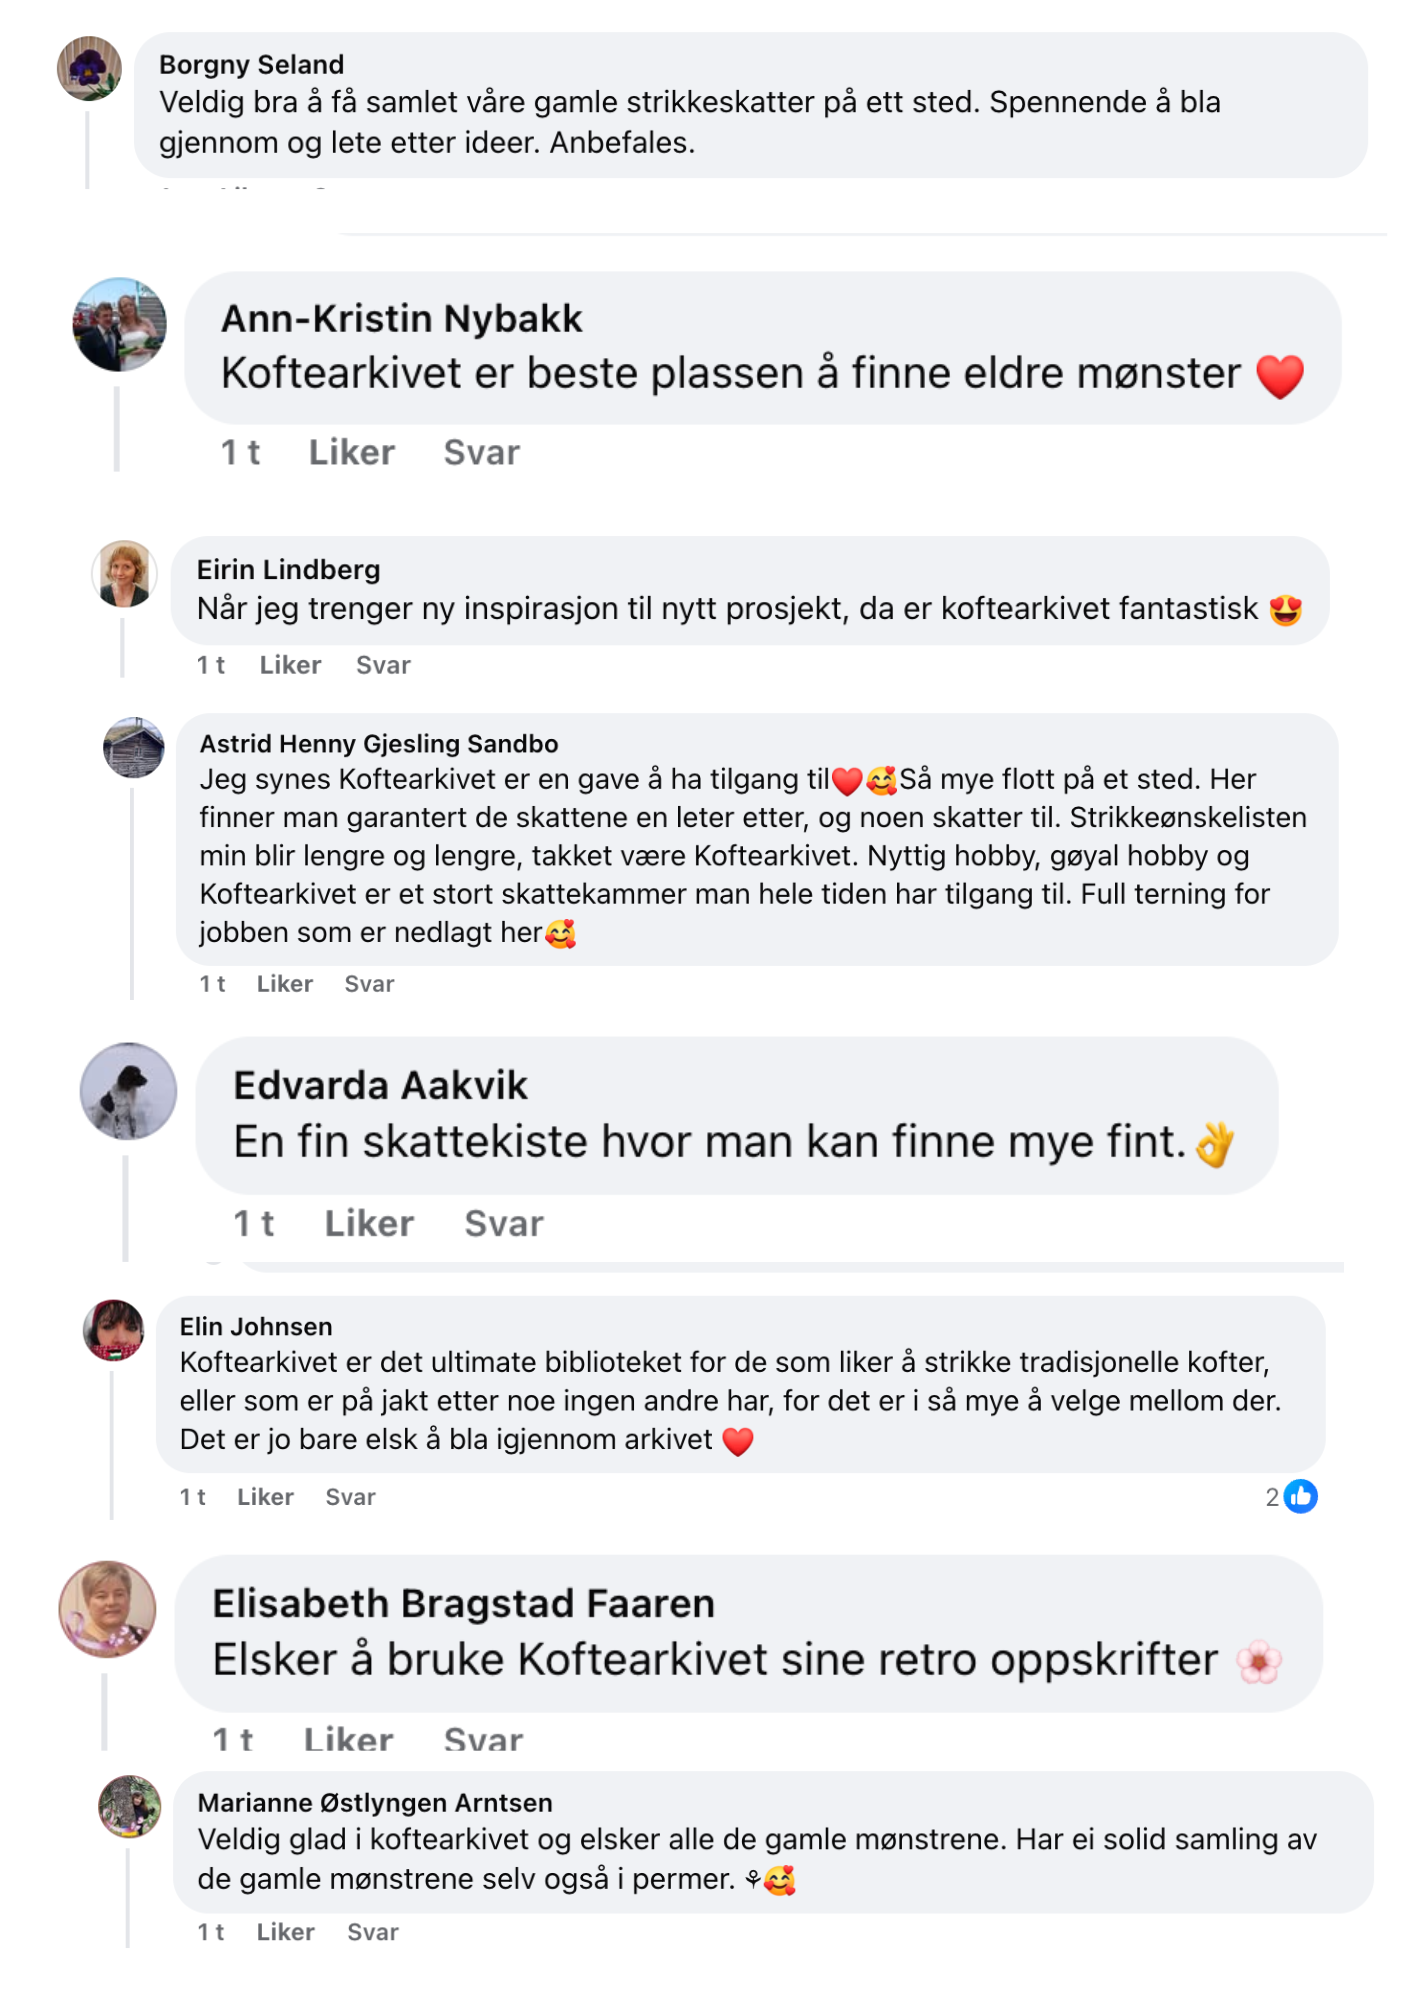Open the Borgny Seland name link
The width and height of the screenshot is (1414, 2000).
(251, 65)
